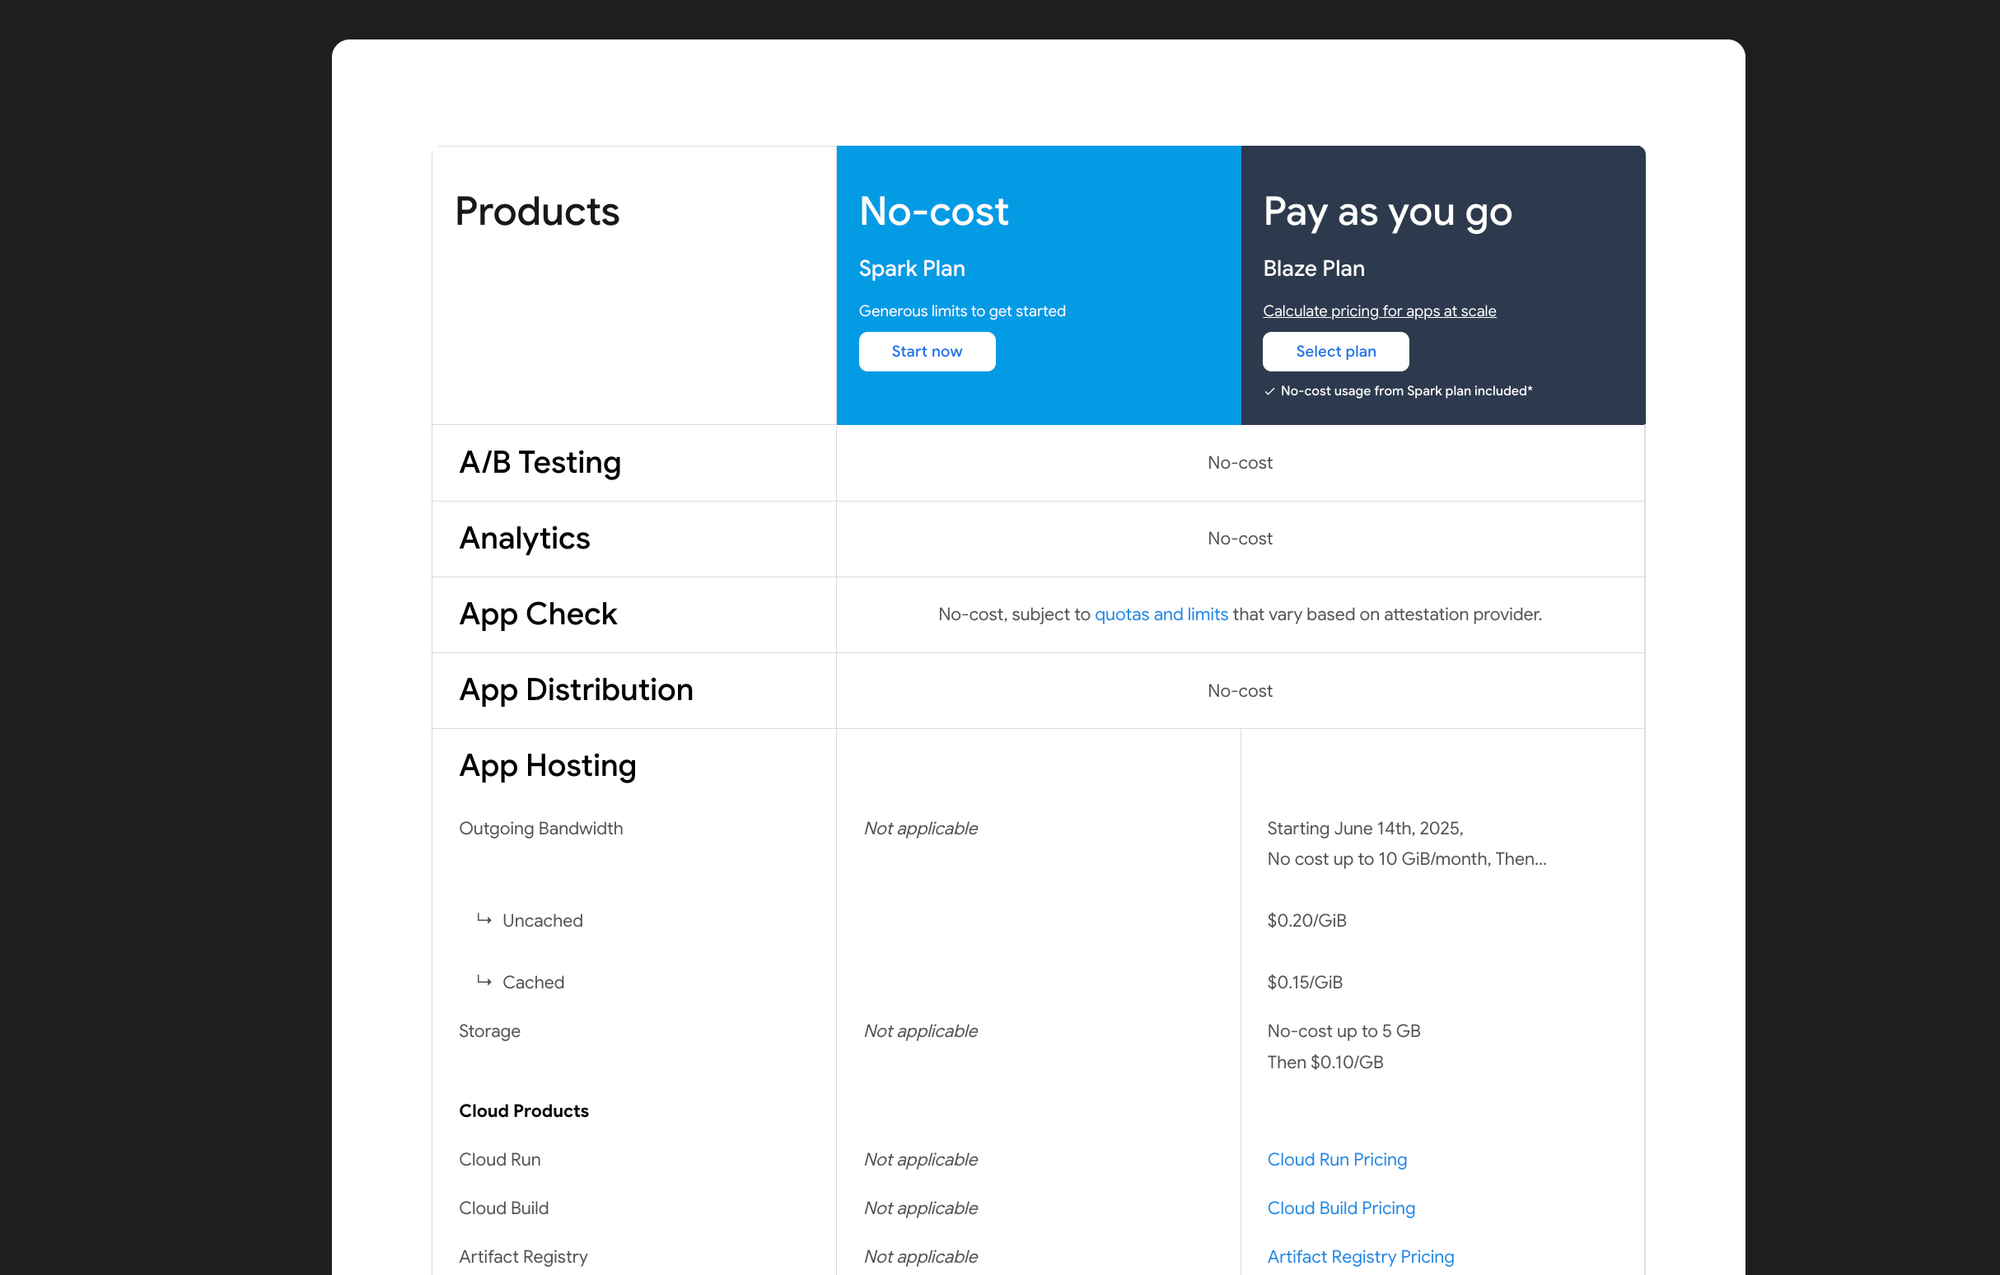The image size is (2000, 1275).
Task: Click the App Hosting section title
Action: 547,765
